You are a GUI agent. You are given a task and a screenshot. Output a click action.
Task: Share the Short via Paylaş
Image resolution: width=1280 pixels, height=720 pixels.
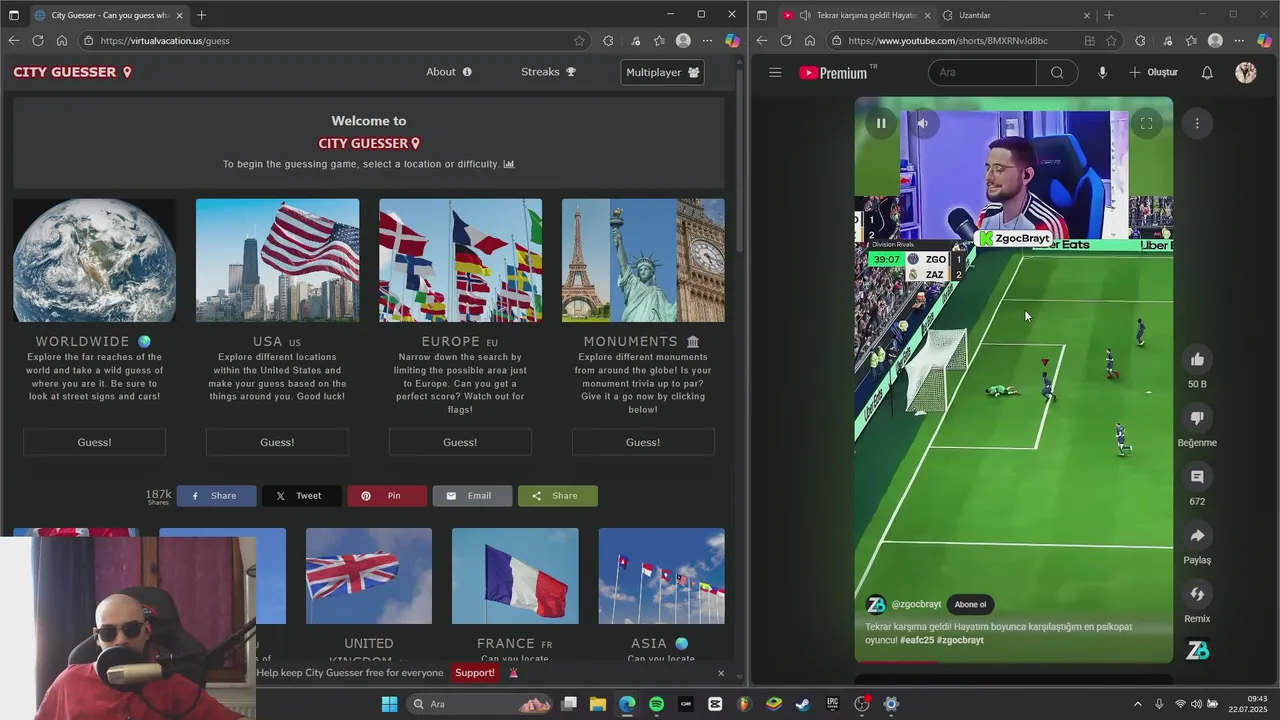tap(1197, 536)
